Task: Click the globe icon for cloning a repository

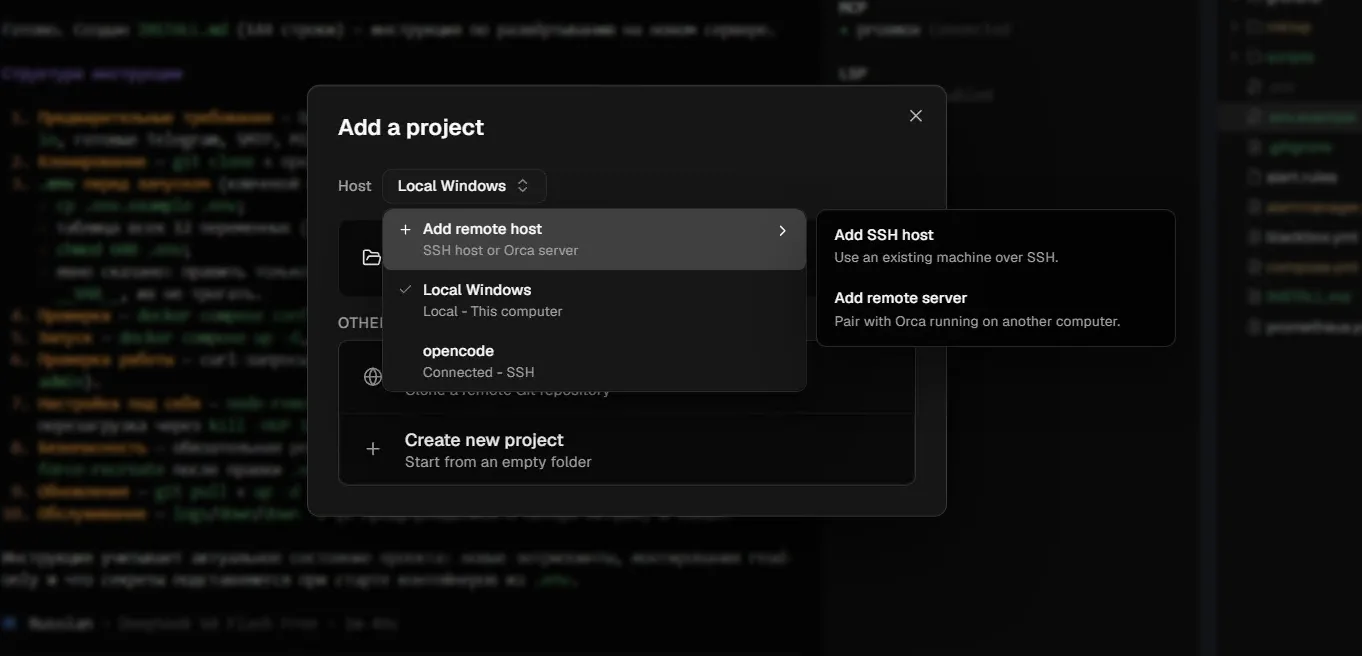Action: 372,377
